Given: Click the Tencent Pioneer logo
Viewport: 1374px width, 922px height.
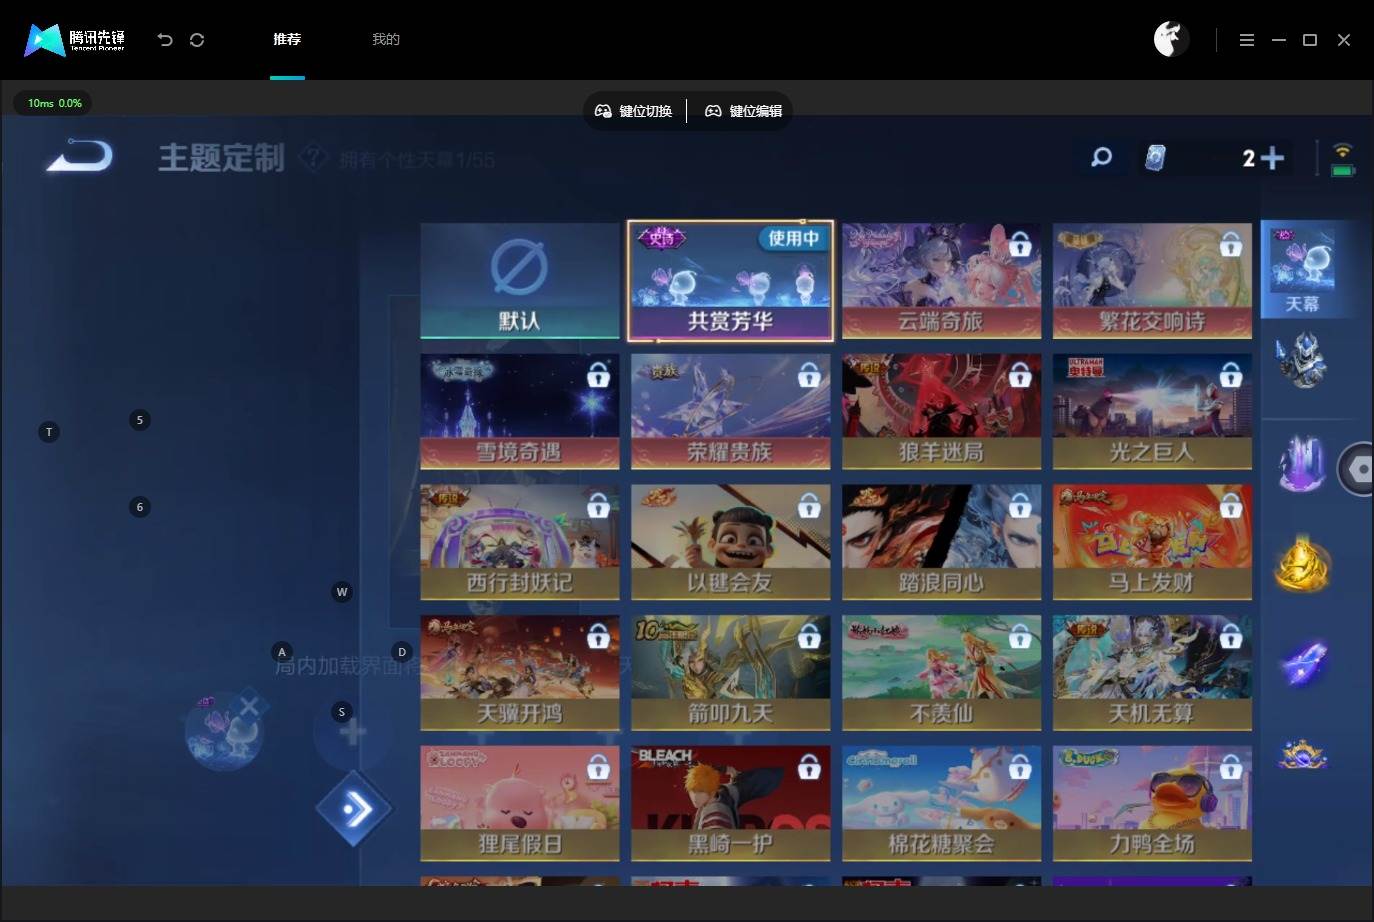Looking at the screenshot, I should point(75,40).
